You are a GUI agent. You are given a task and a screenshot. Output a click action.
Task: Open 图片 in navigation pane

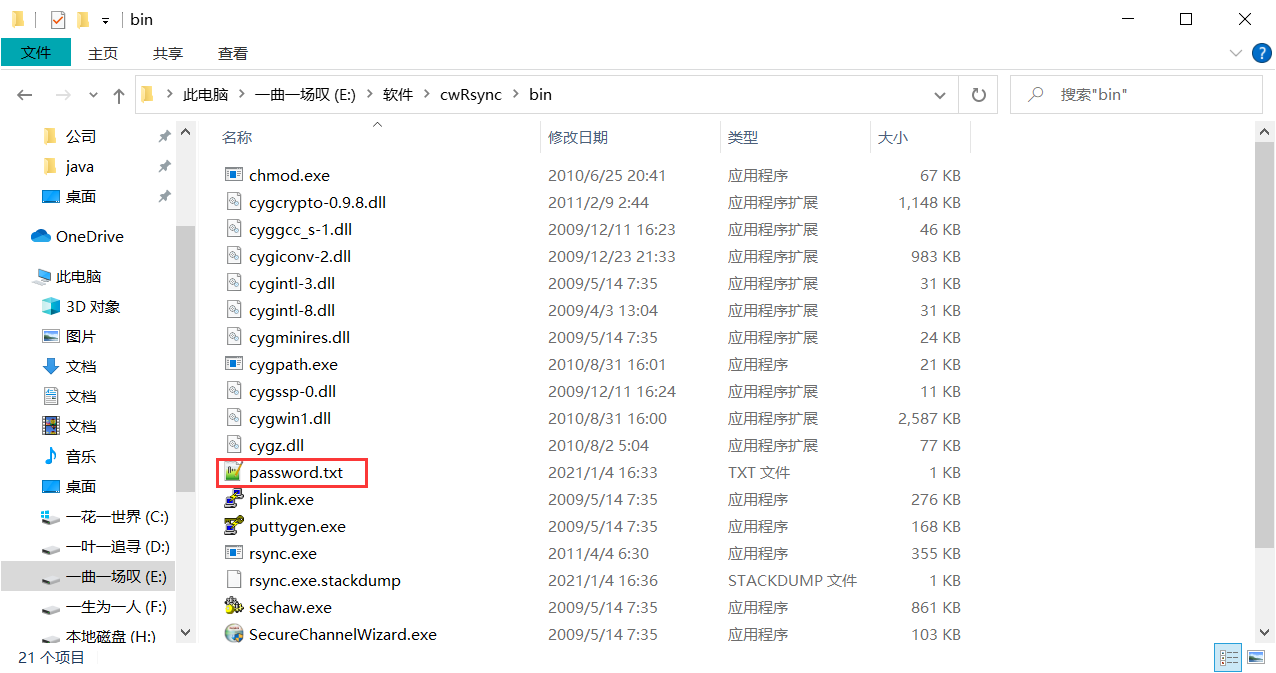[81, 337]
